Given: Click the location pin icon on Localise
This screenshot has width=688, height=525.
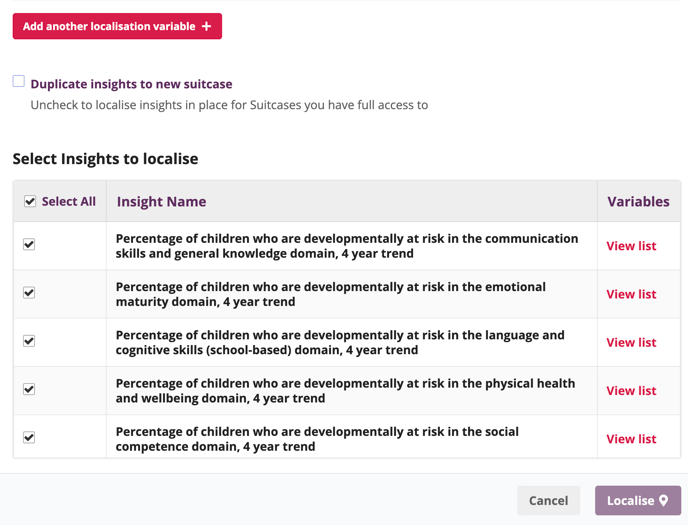Looking at the screenshot, I should point(664,500).
